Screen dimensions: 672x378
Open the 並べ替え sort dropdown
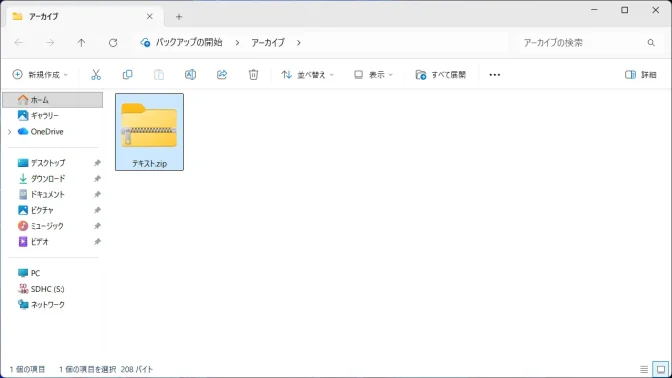[307, 75]
